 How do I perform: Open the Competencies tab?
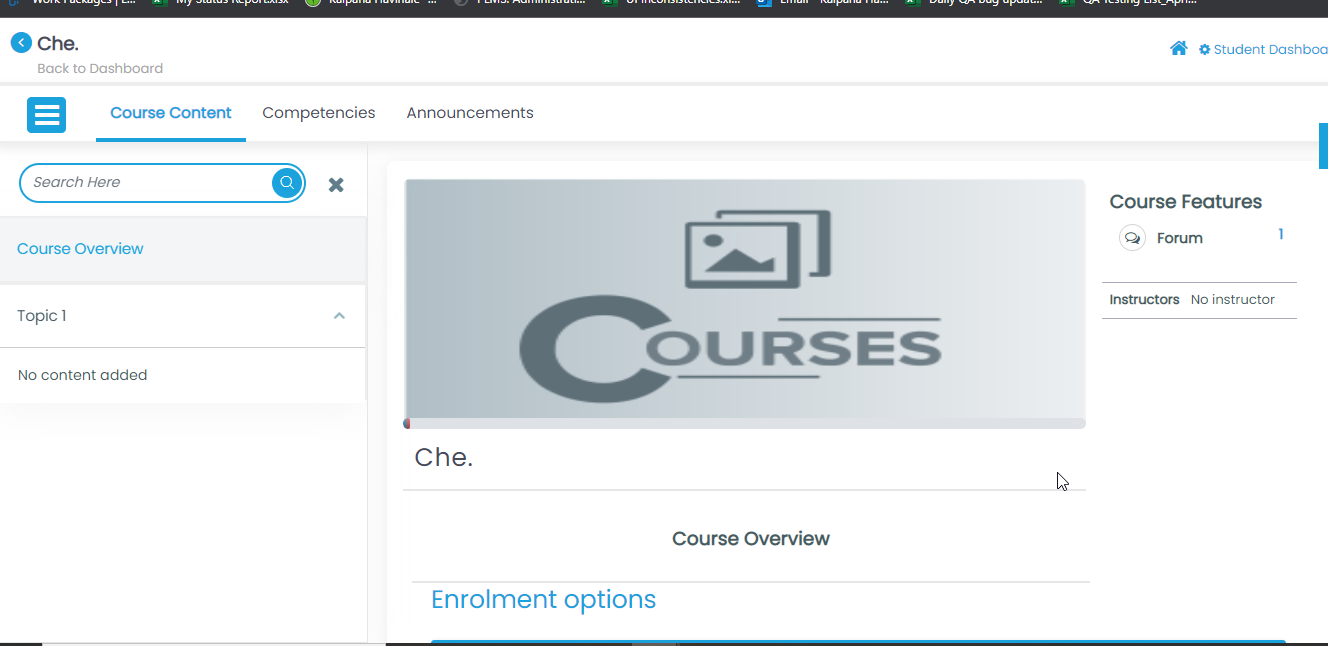(x=319, y=113)
